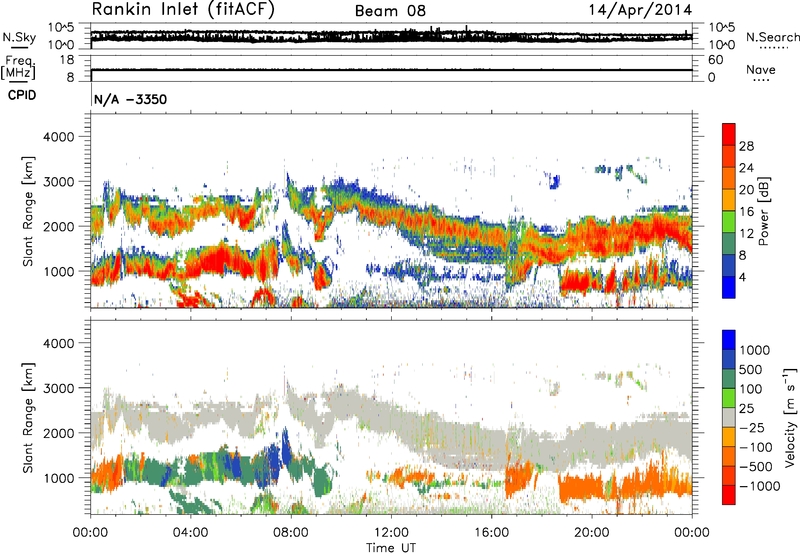Click the '10^5' left noise axis value
This screenshot has height=554, width=800.
[x=61, y=28]
